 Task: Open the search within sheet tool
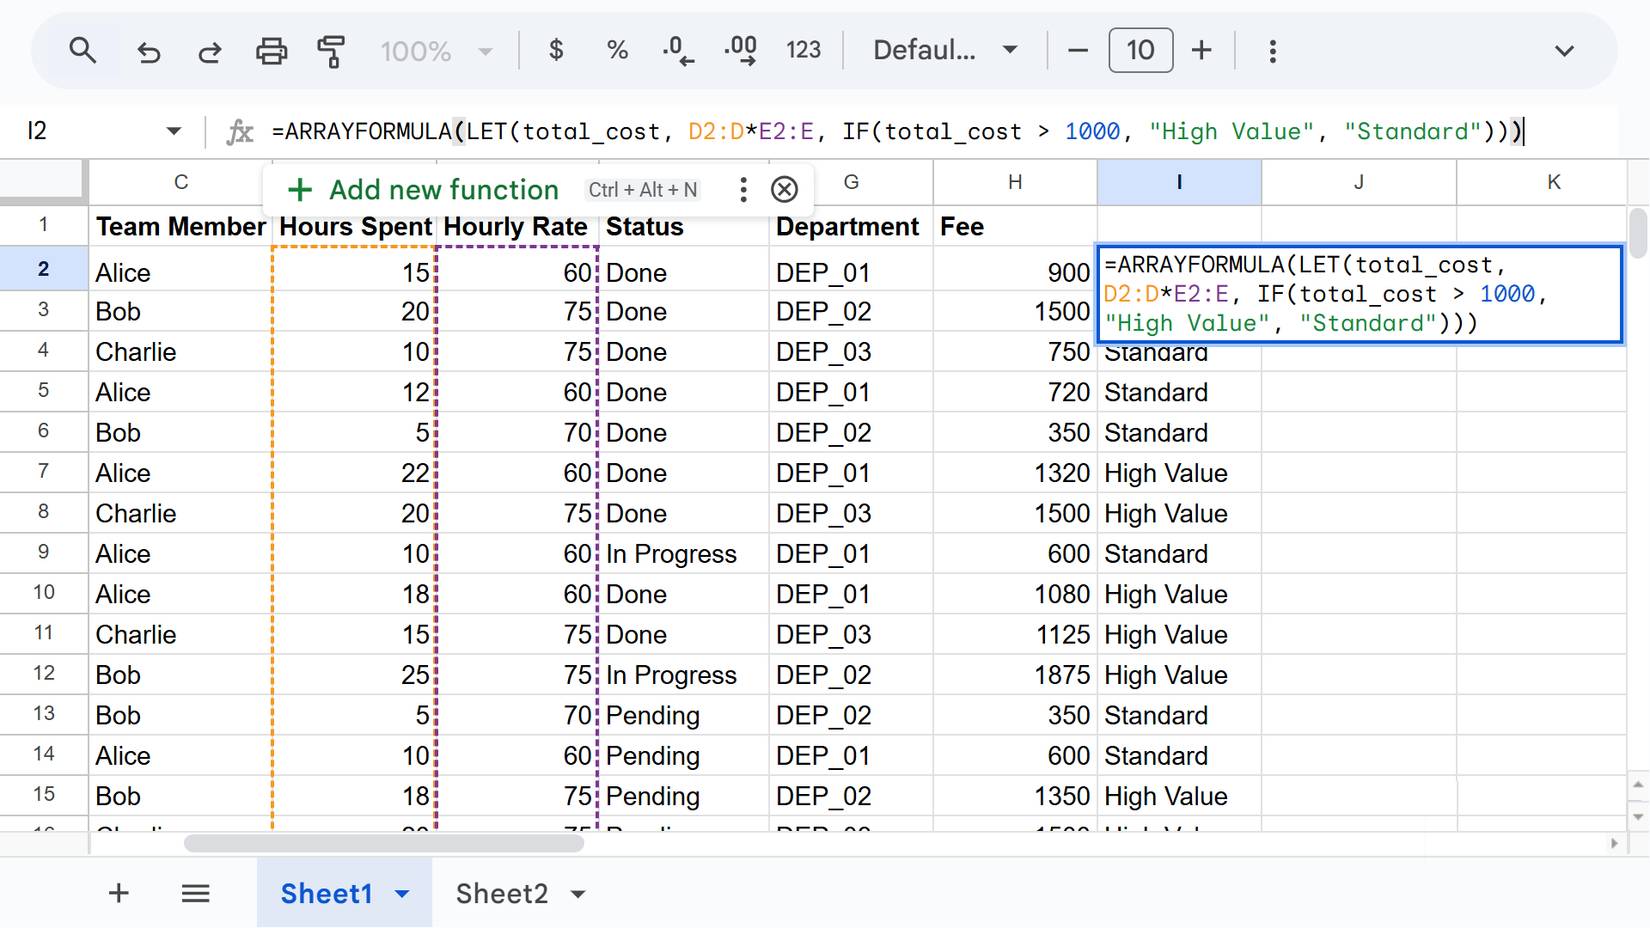tap(83, 50)
